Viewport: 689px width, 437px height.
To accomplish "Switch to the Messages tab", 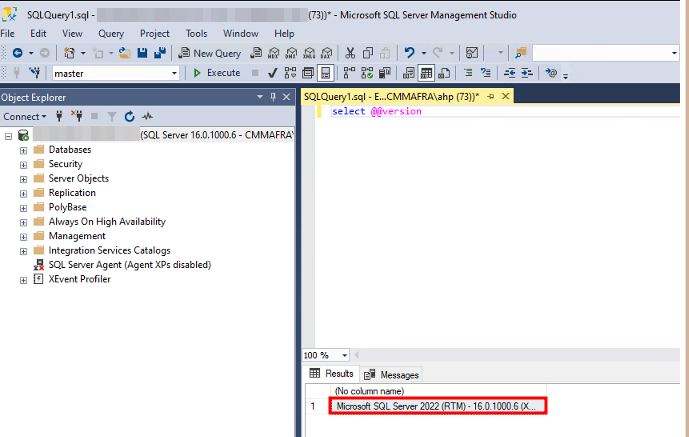I will (x=392, y=375).
